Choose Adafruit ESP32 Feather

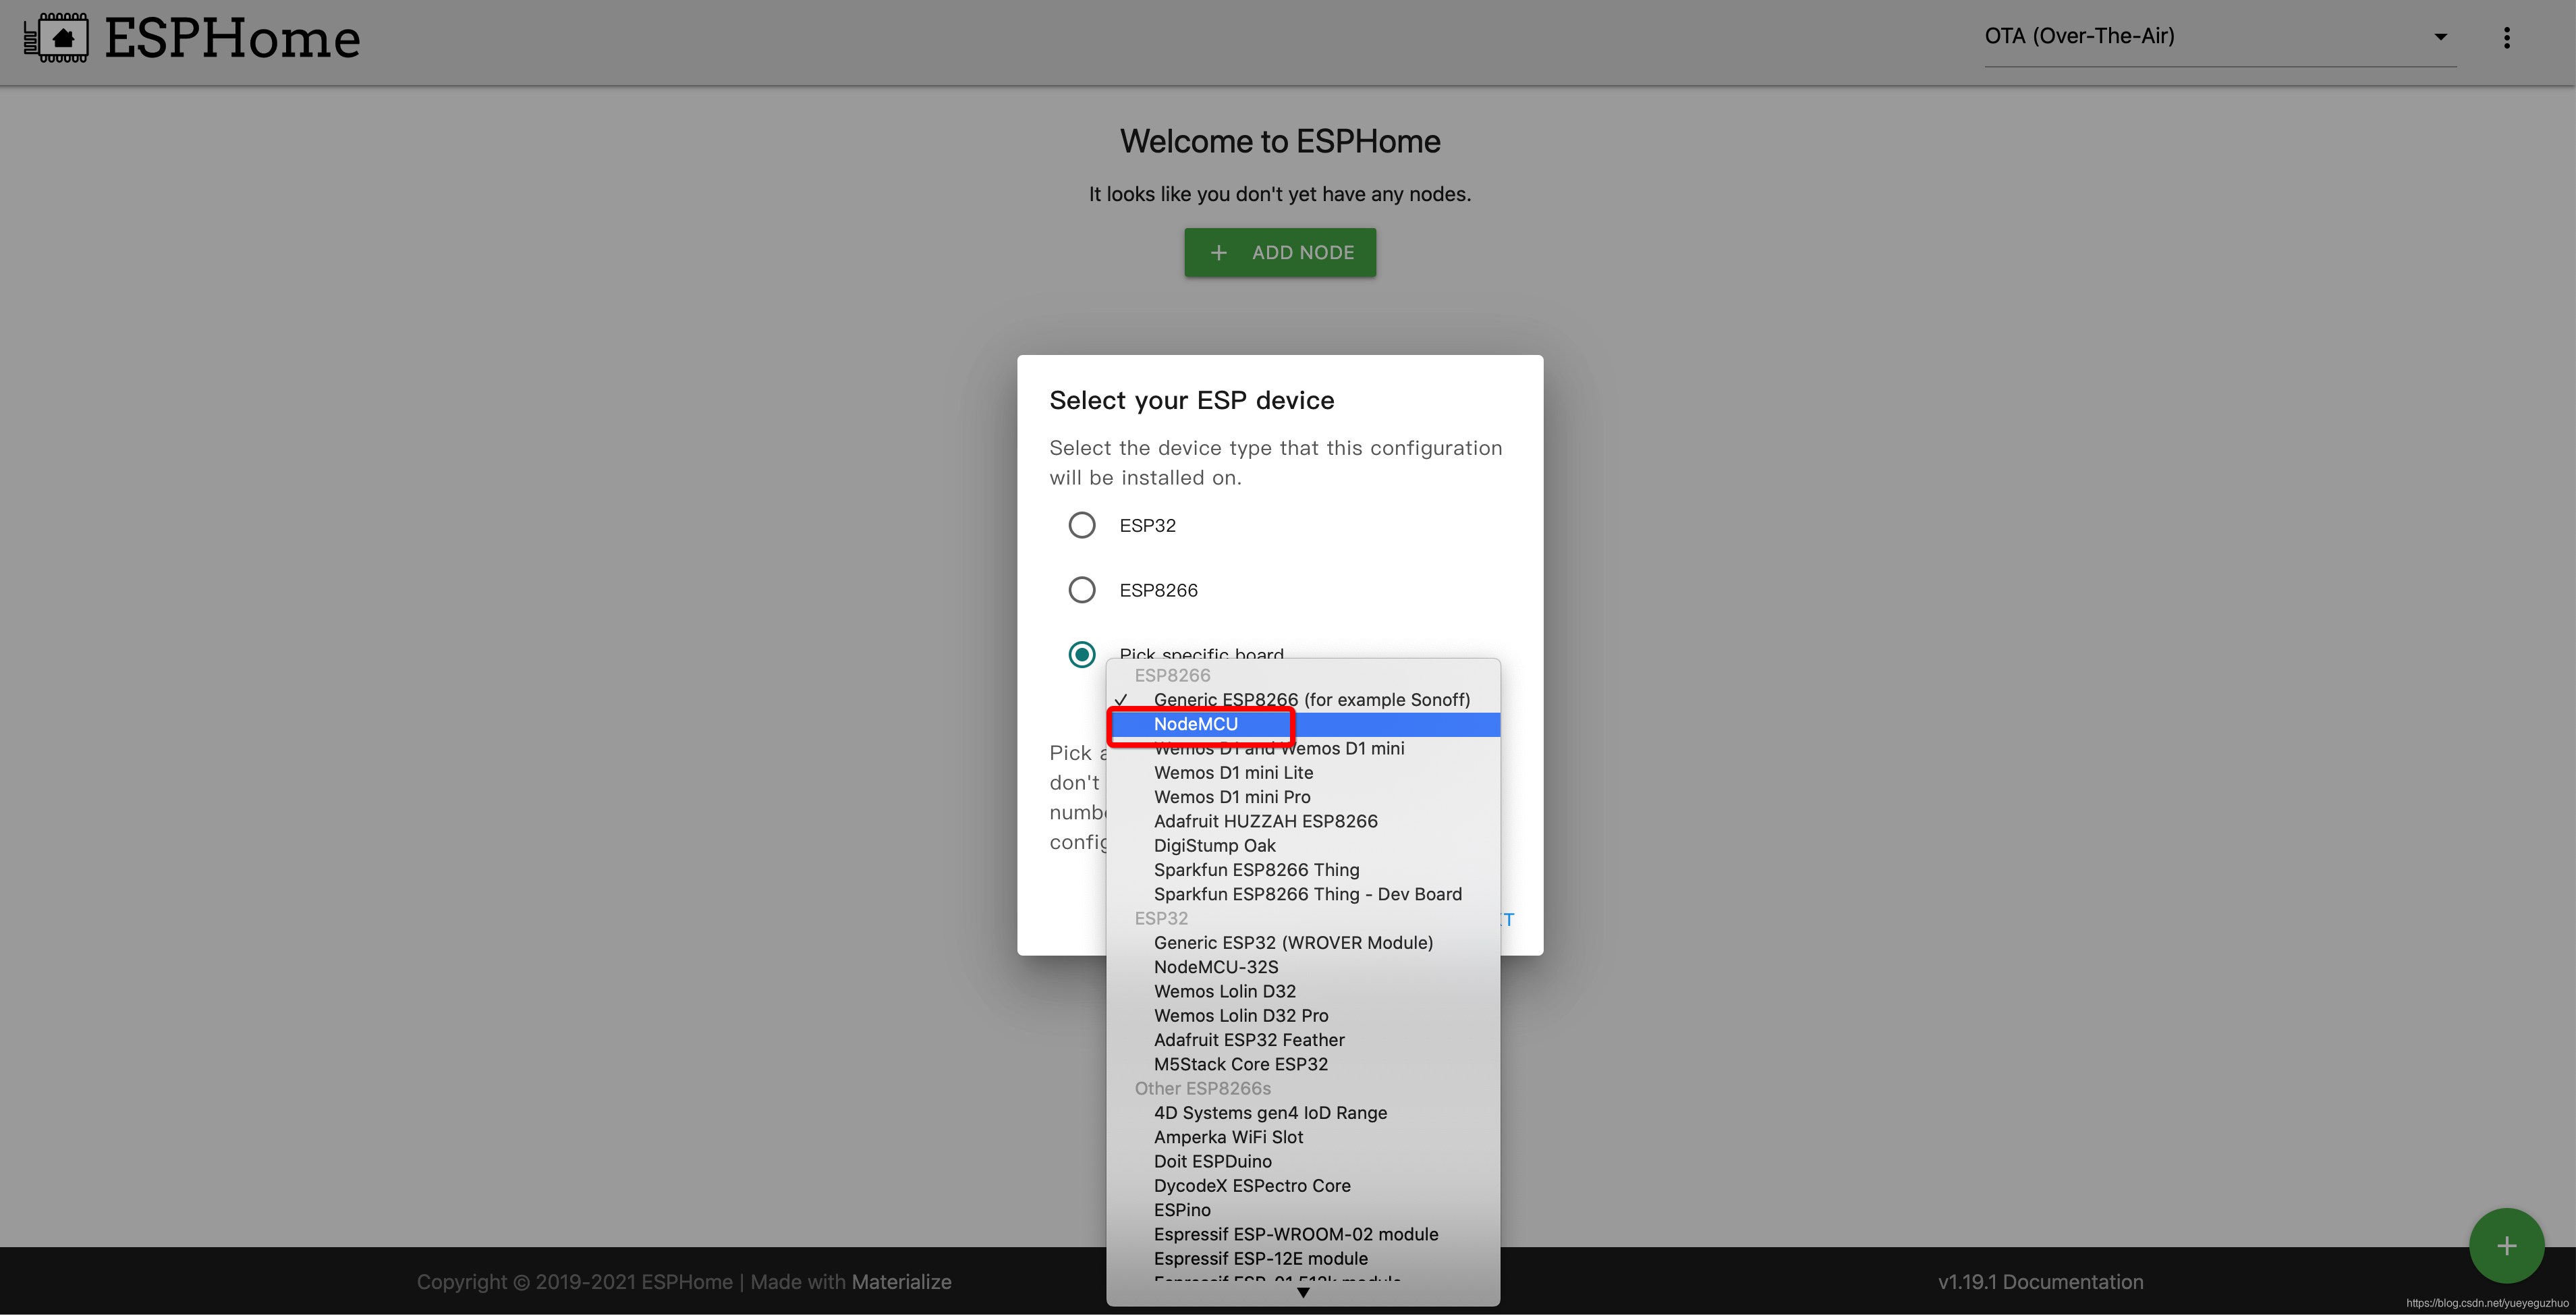coord(1303,1040)
